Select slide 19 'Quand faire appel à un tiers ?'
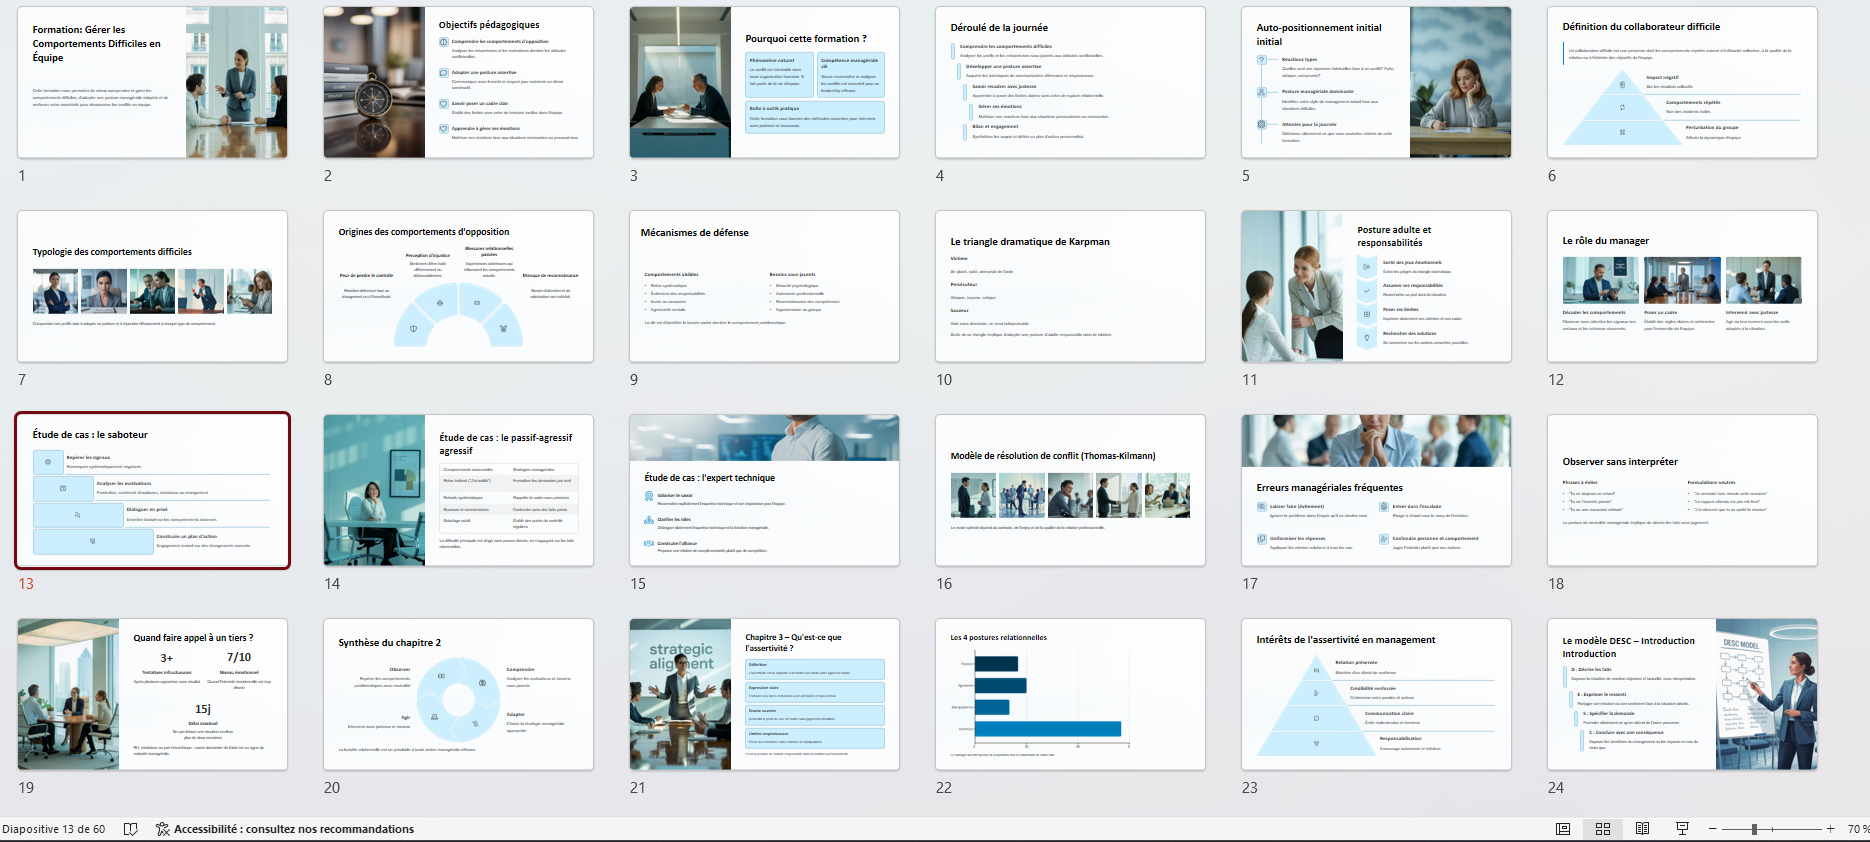 (x=152, y=694)
